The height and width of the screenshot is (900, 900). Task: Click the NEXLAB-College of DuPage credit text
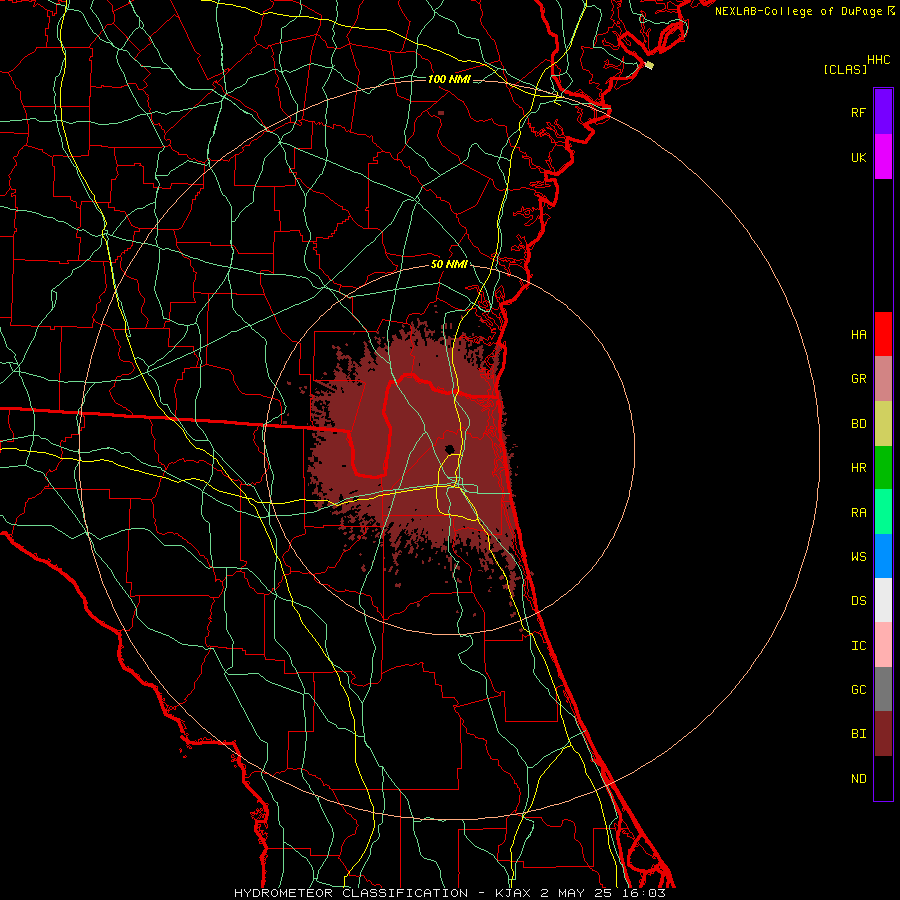tap(800, 11)
